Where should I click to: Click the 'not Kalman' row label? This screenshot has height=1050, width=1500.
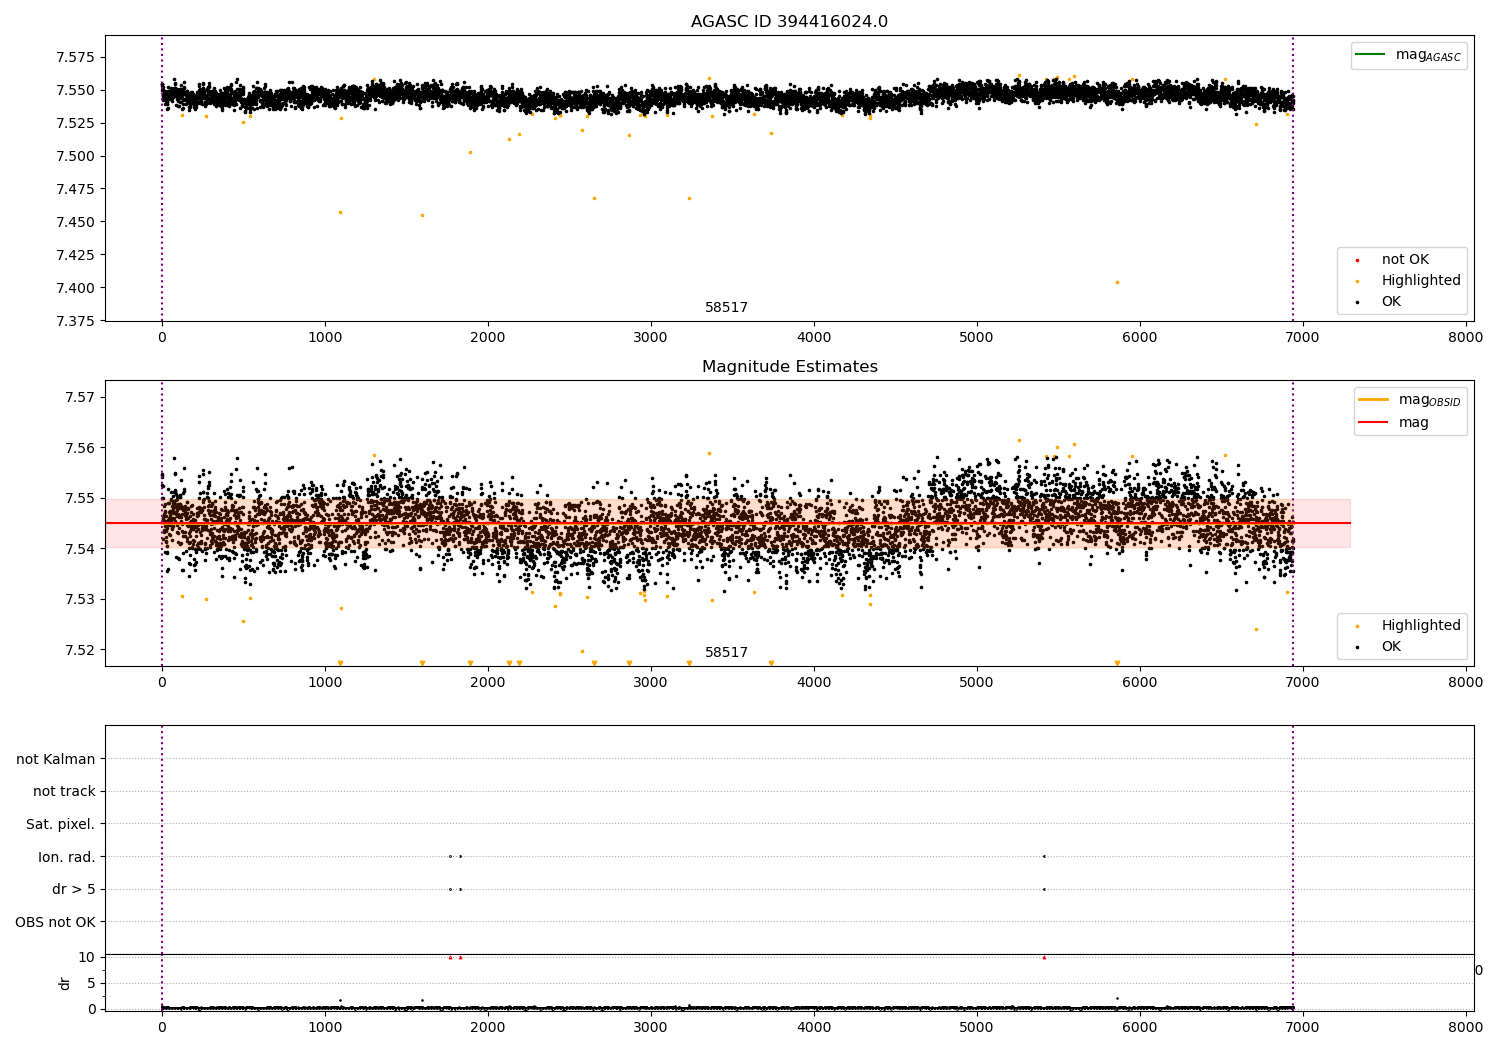pos(56,759)
